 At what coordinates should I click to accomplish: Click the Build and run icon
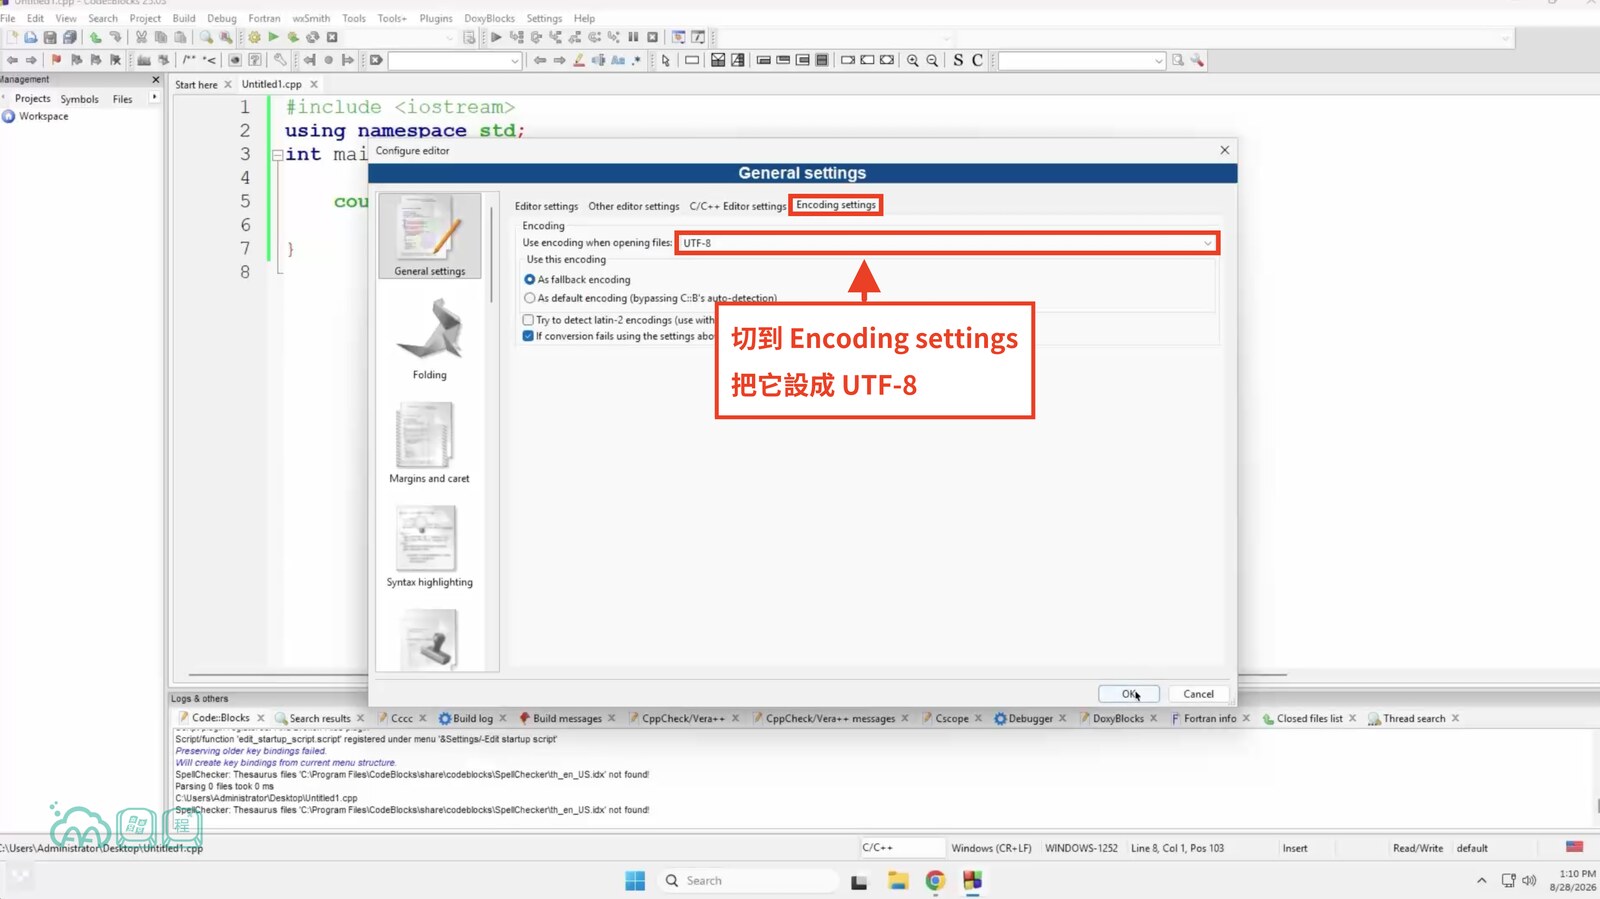point(293,37)
